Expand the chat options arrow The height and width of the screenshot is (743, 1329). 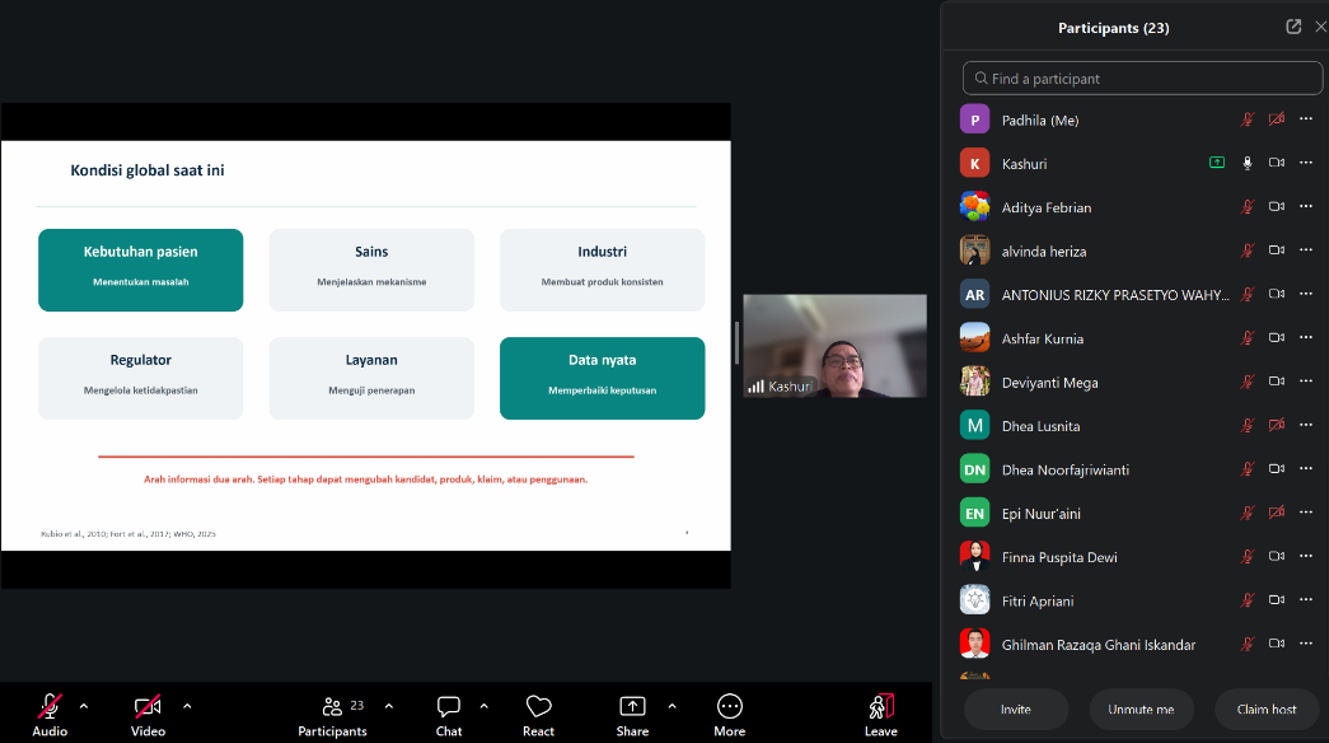click(484, 706)
